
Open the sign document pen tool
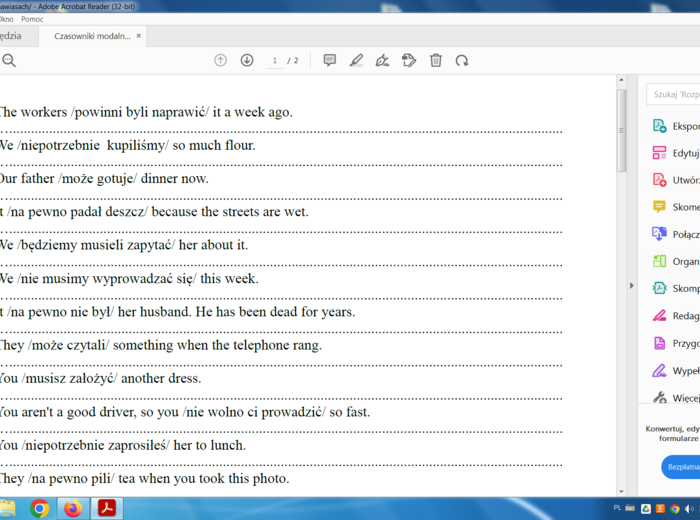pos(382,61)
